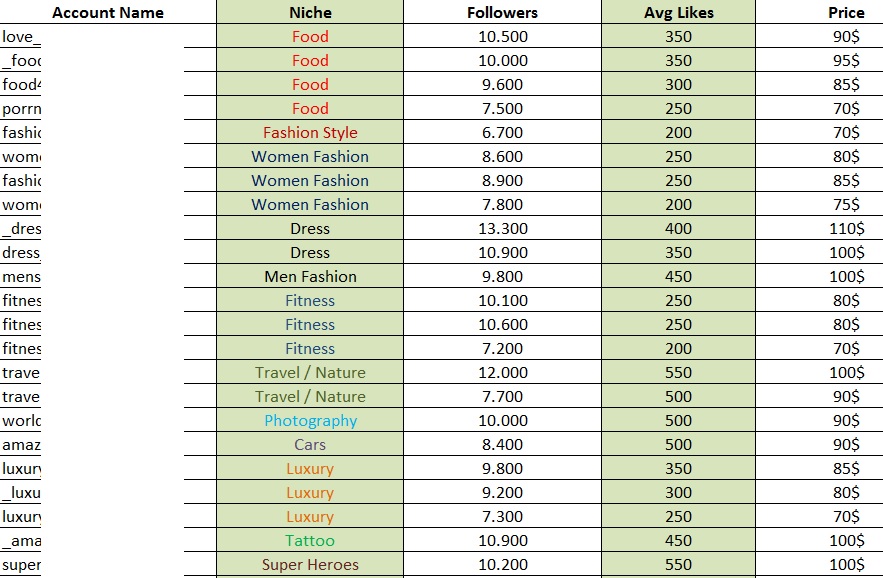Select the Avg Likes header cell
Screen dimensions: 883x578
click(x=679, y=12)
